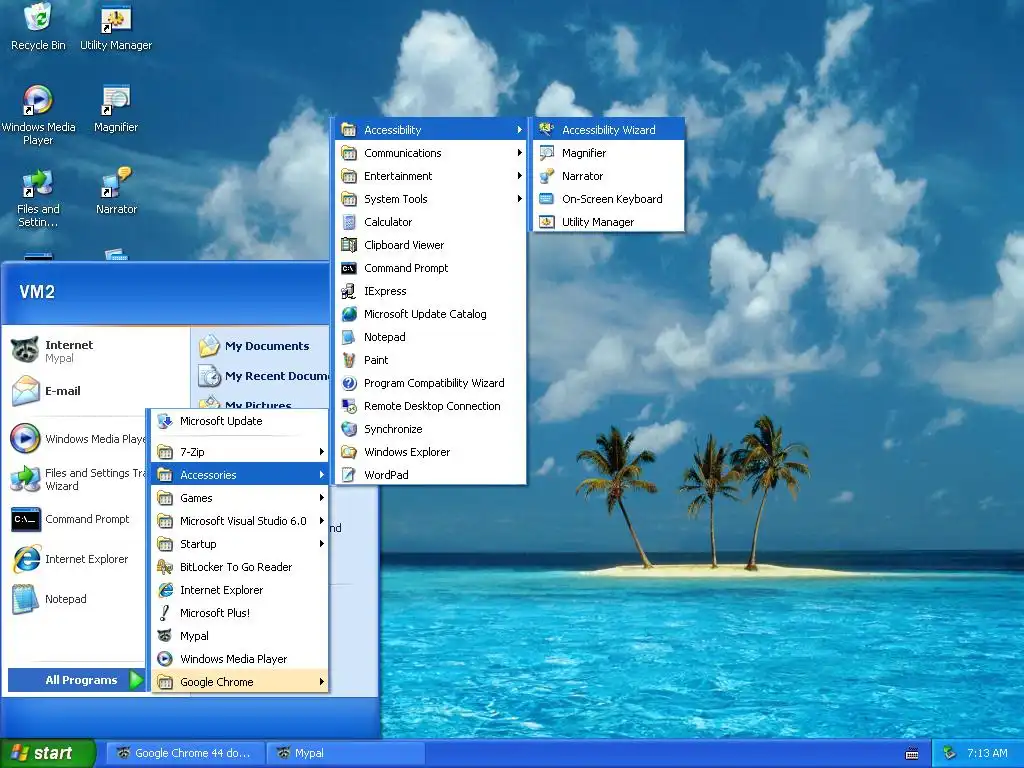1024x768 pixels.
Task: Click Windows Media Player in All Programs
Action: pos(240,659)
